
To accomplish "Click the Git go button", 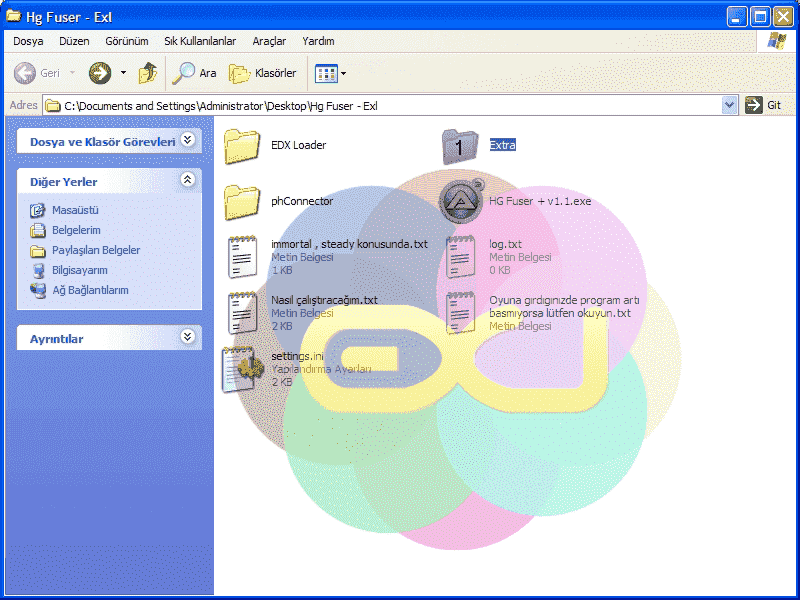I will (763, 105).
